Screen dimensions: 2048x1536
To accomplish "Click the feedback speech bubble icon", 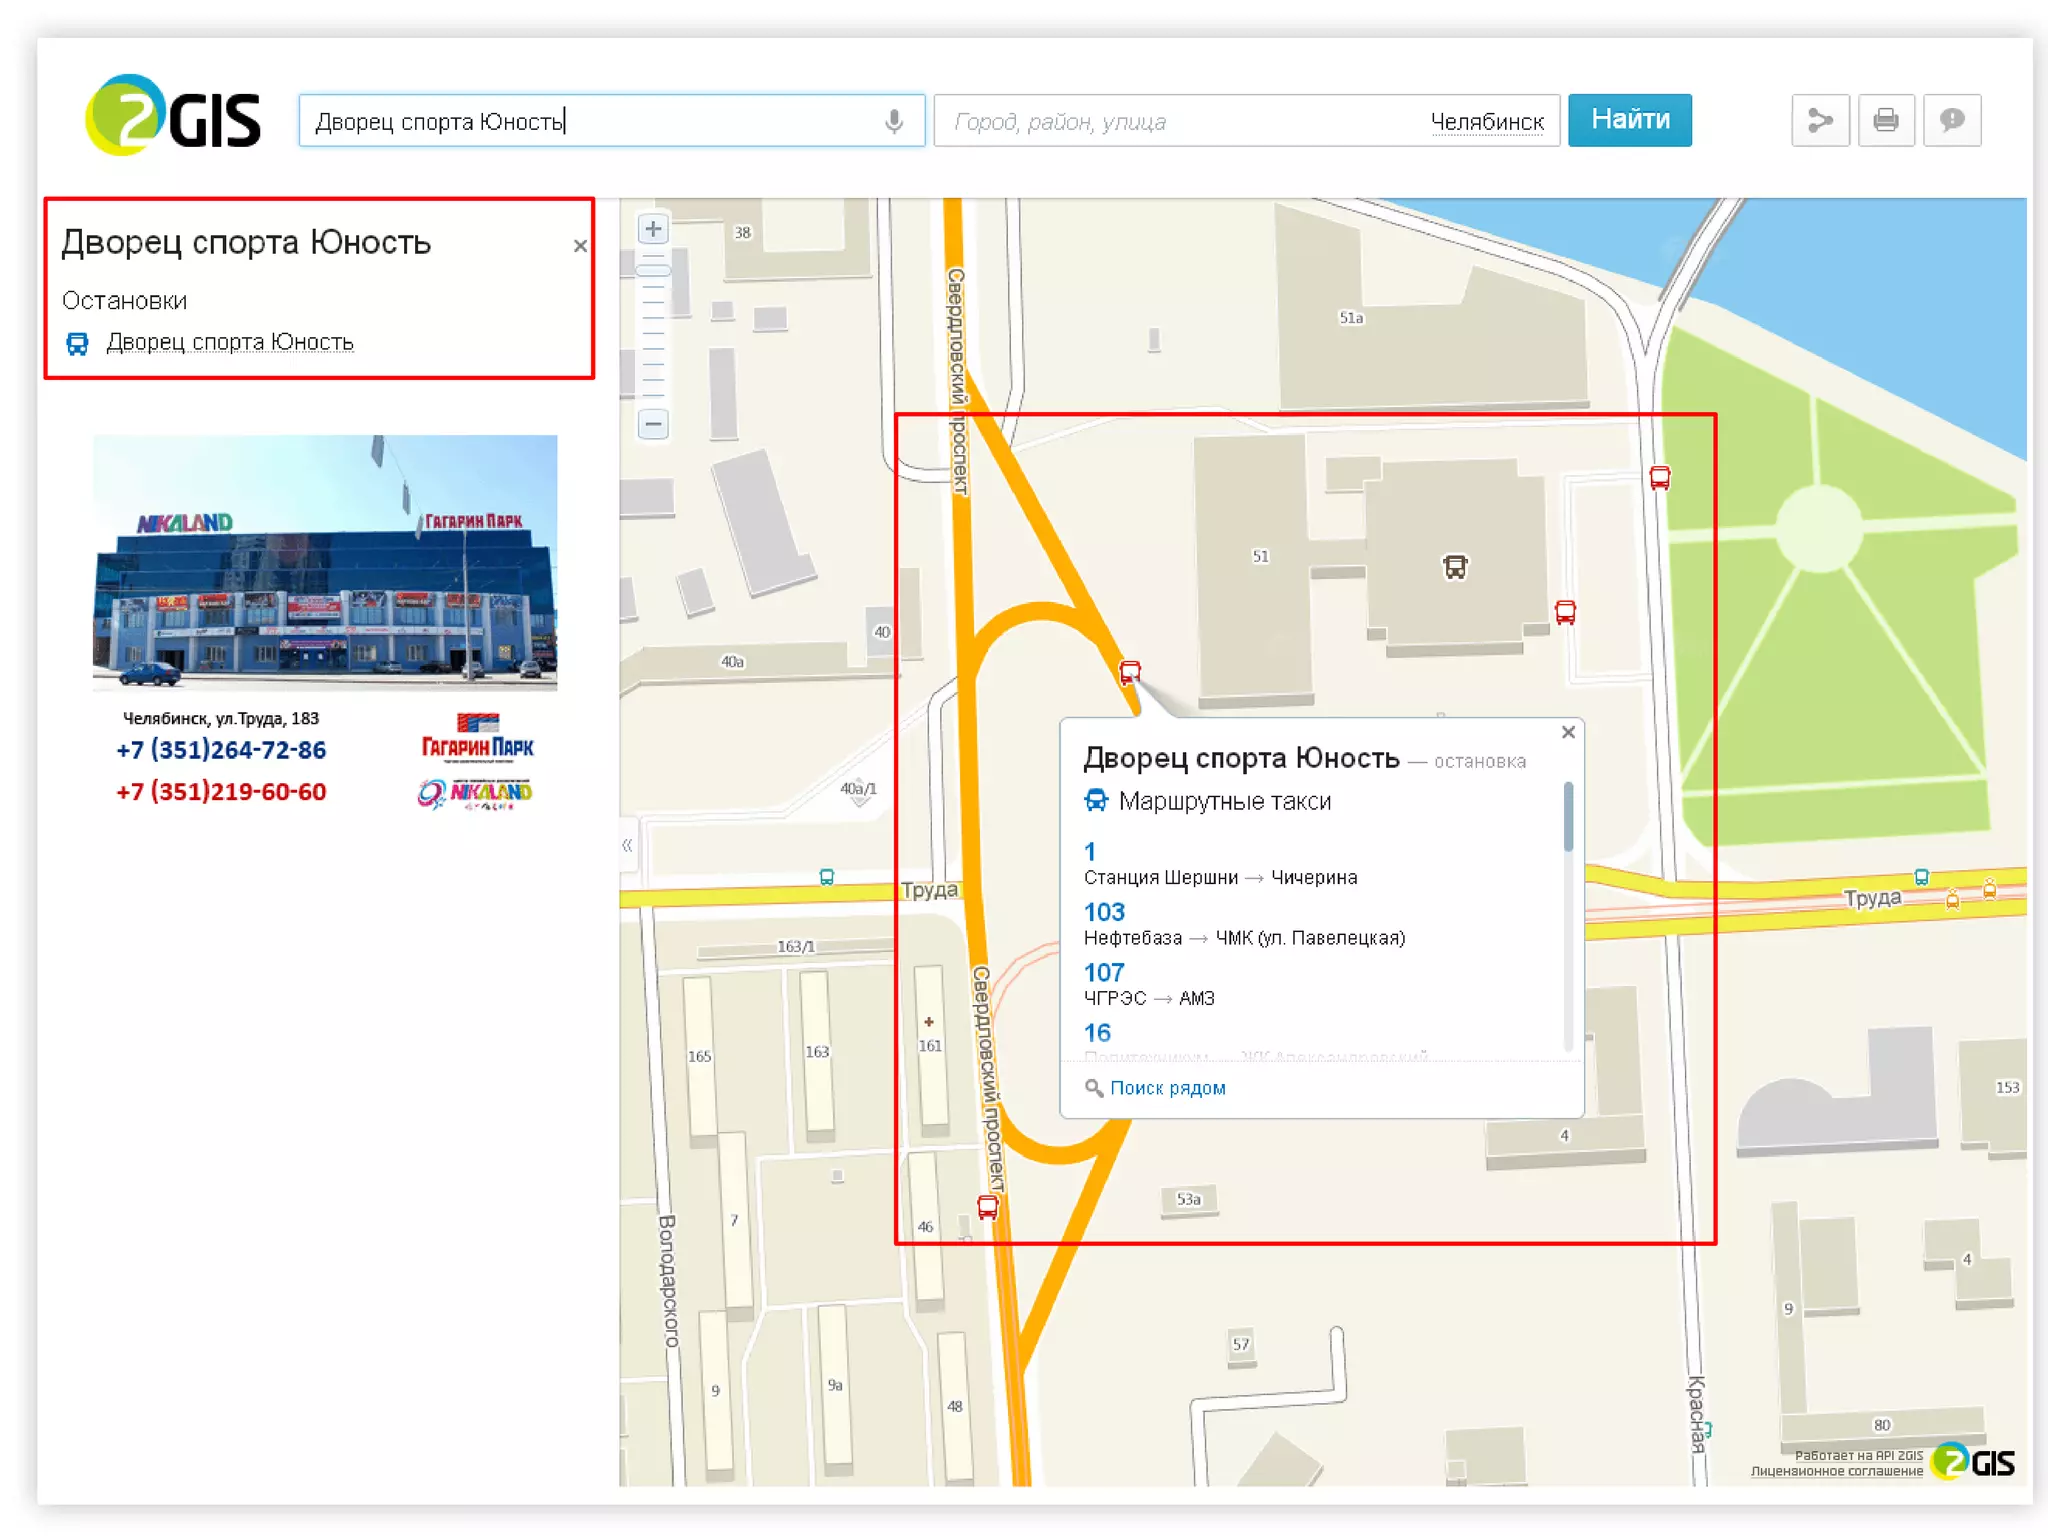I will (x=1951, y=121).
